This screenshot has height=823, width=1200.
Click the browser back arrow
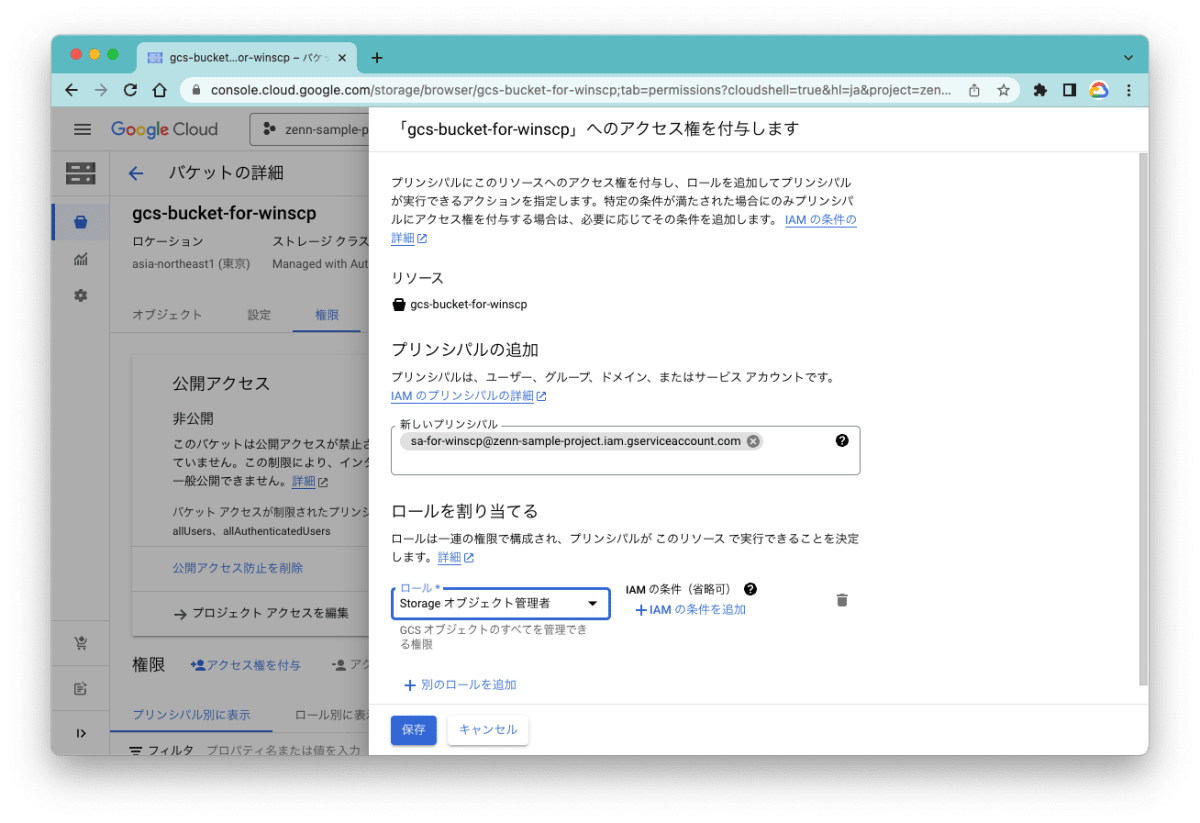coord(71,90)
